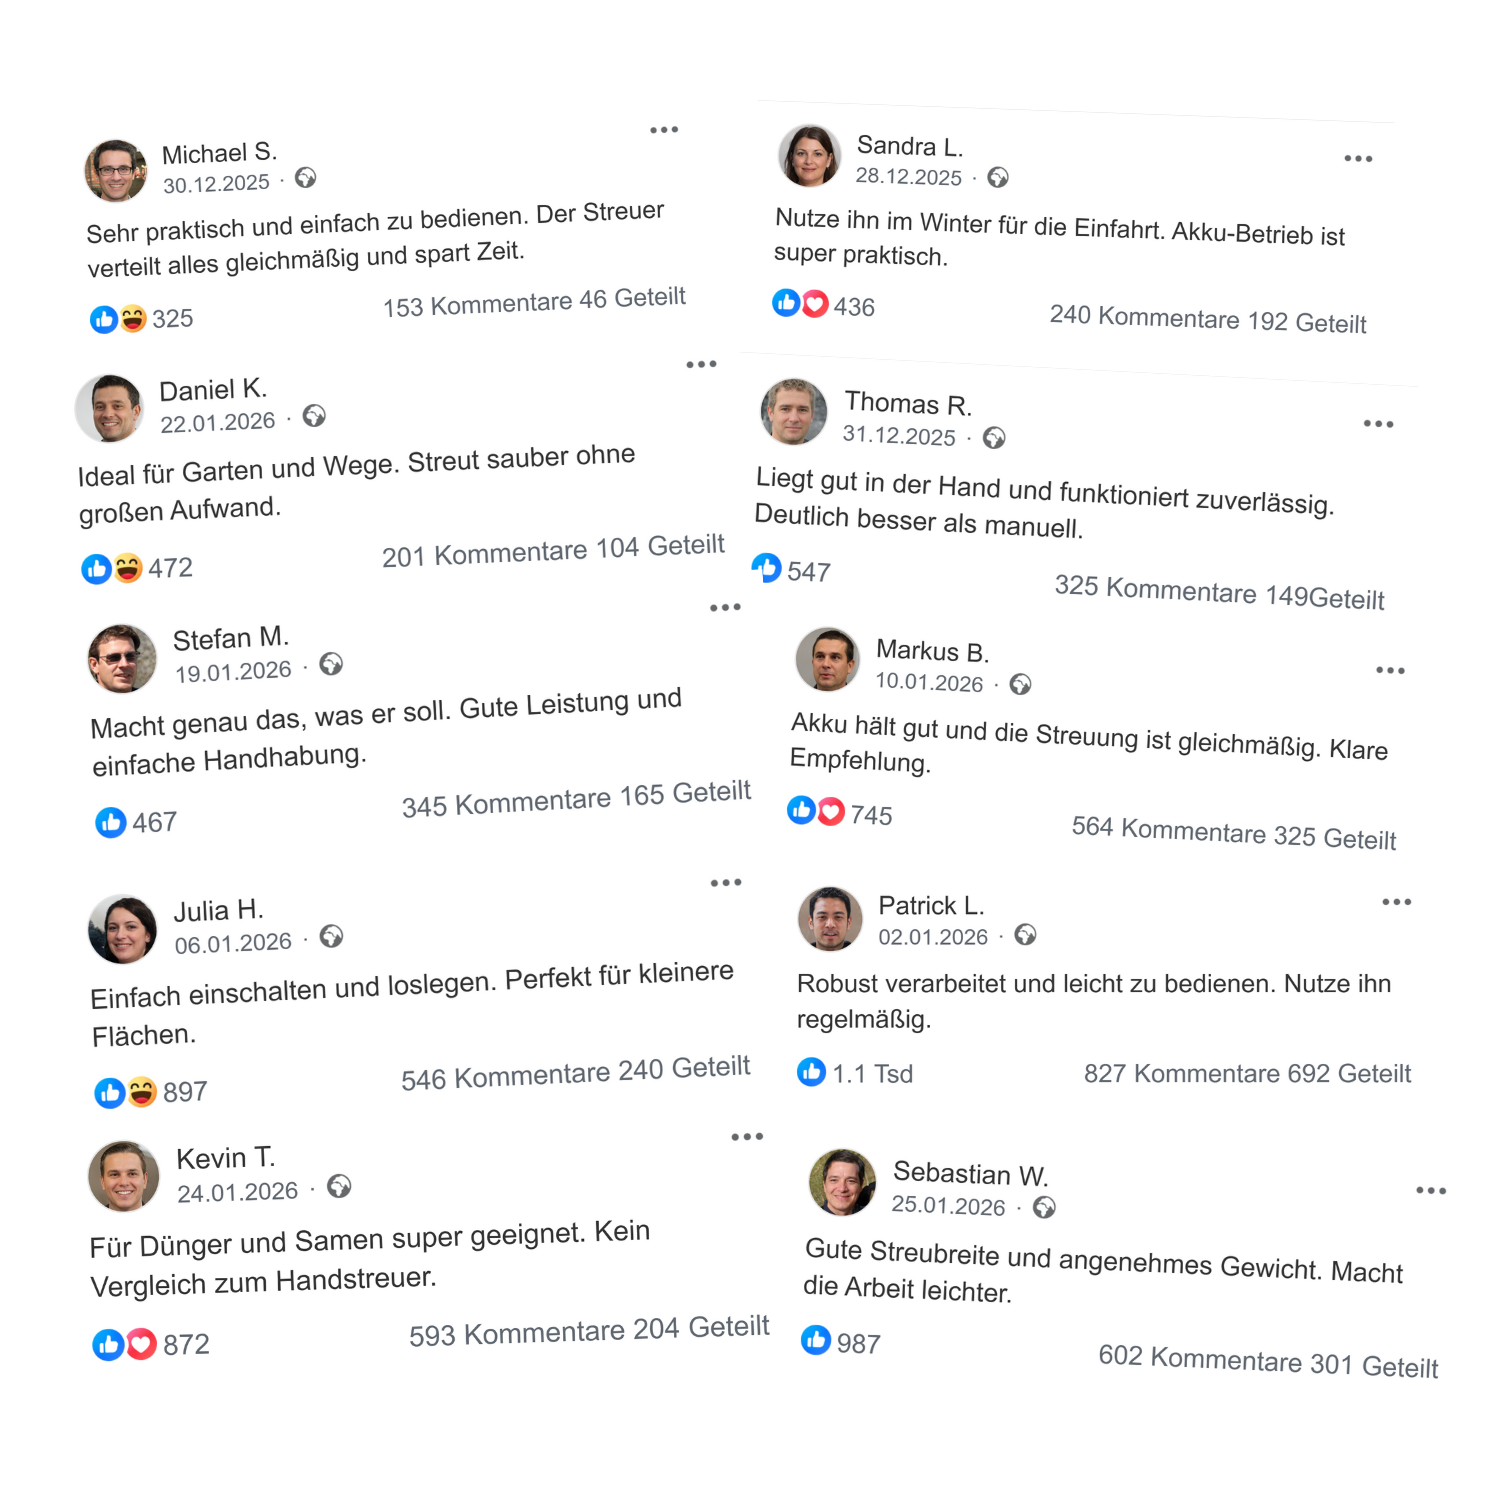Click like icon next to 547 reactions
This screenshot has width=1500, height=1500.
click(x=767, y=568)
